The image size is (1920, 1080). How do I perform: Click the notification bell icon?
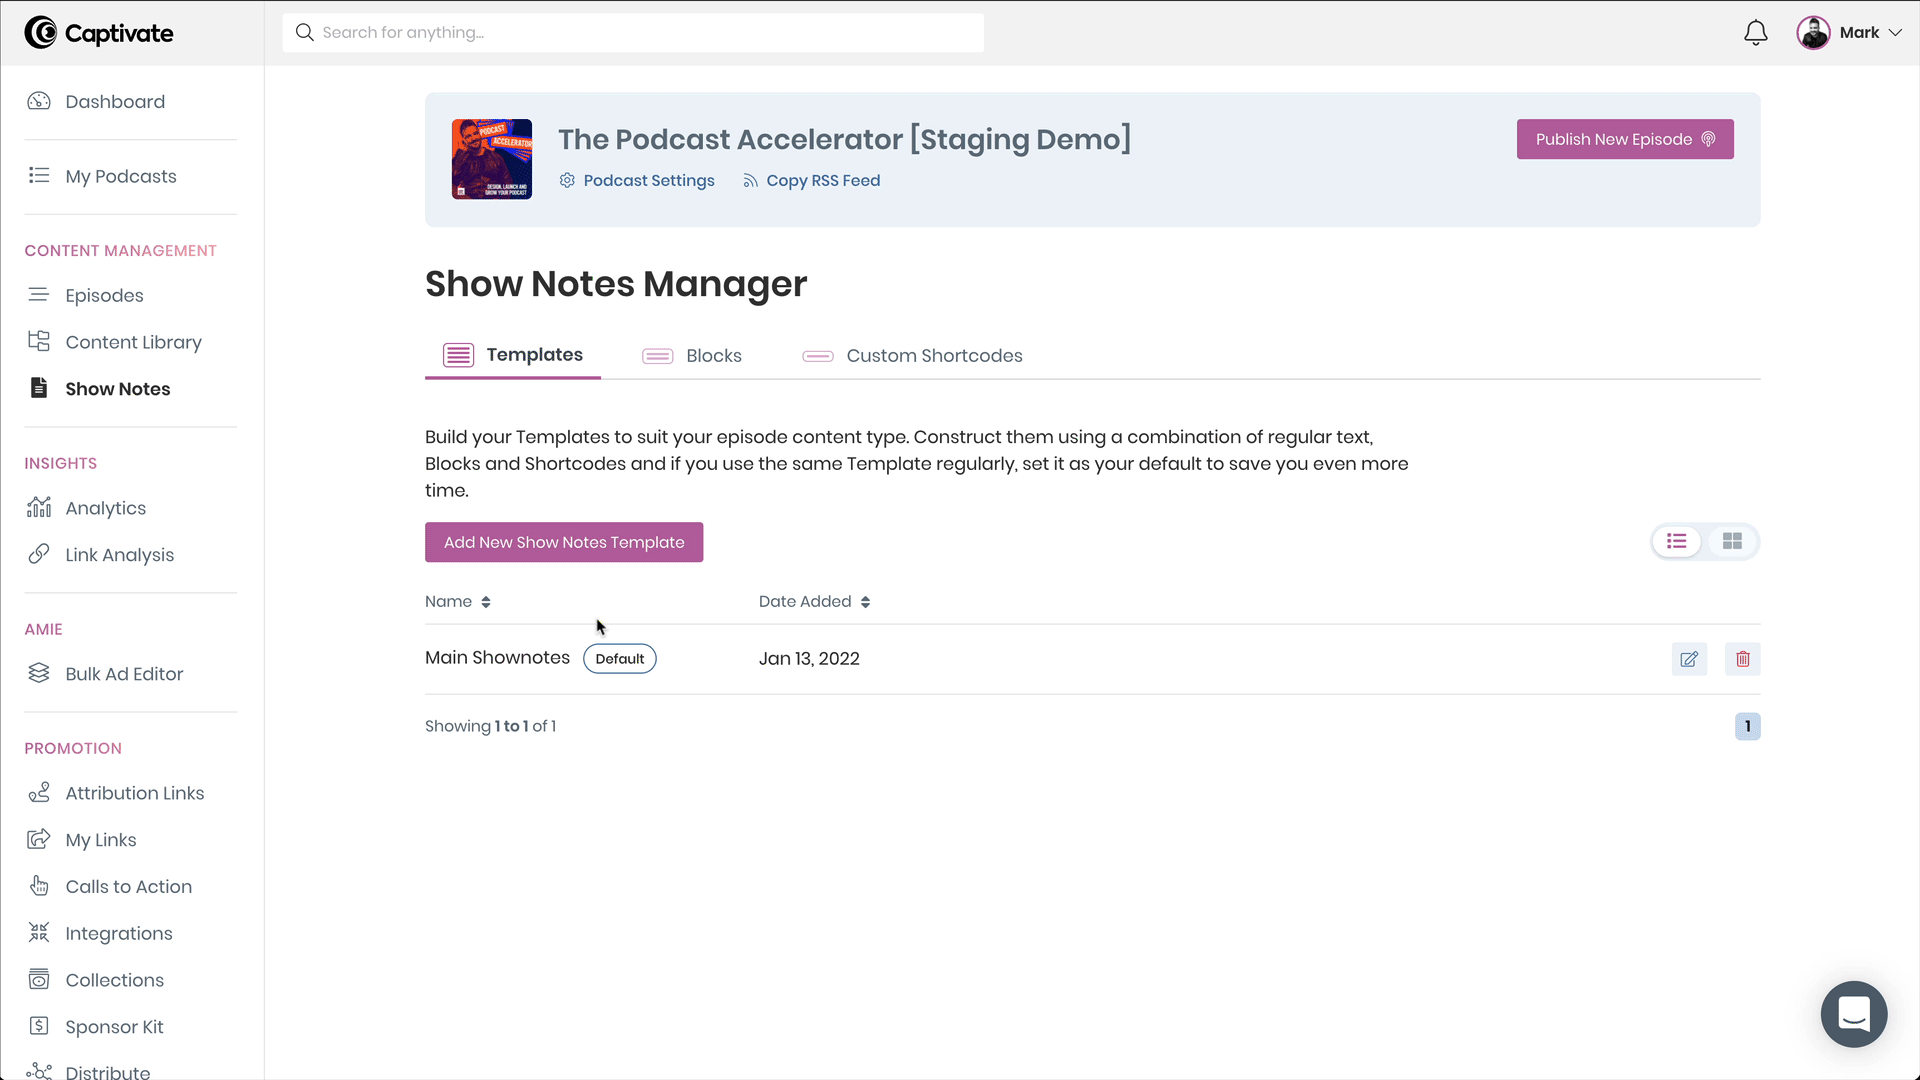tap(1756, 32)
